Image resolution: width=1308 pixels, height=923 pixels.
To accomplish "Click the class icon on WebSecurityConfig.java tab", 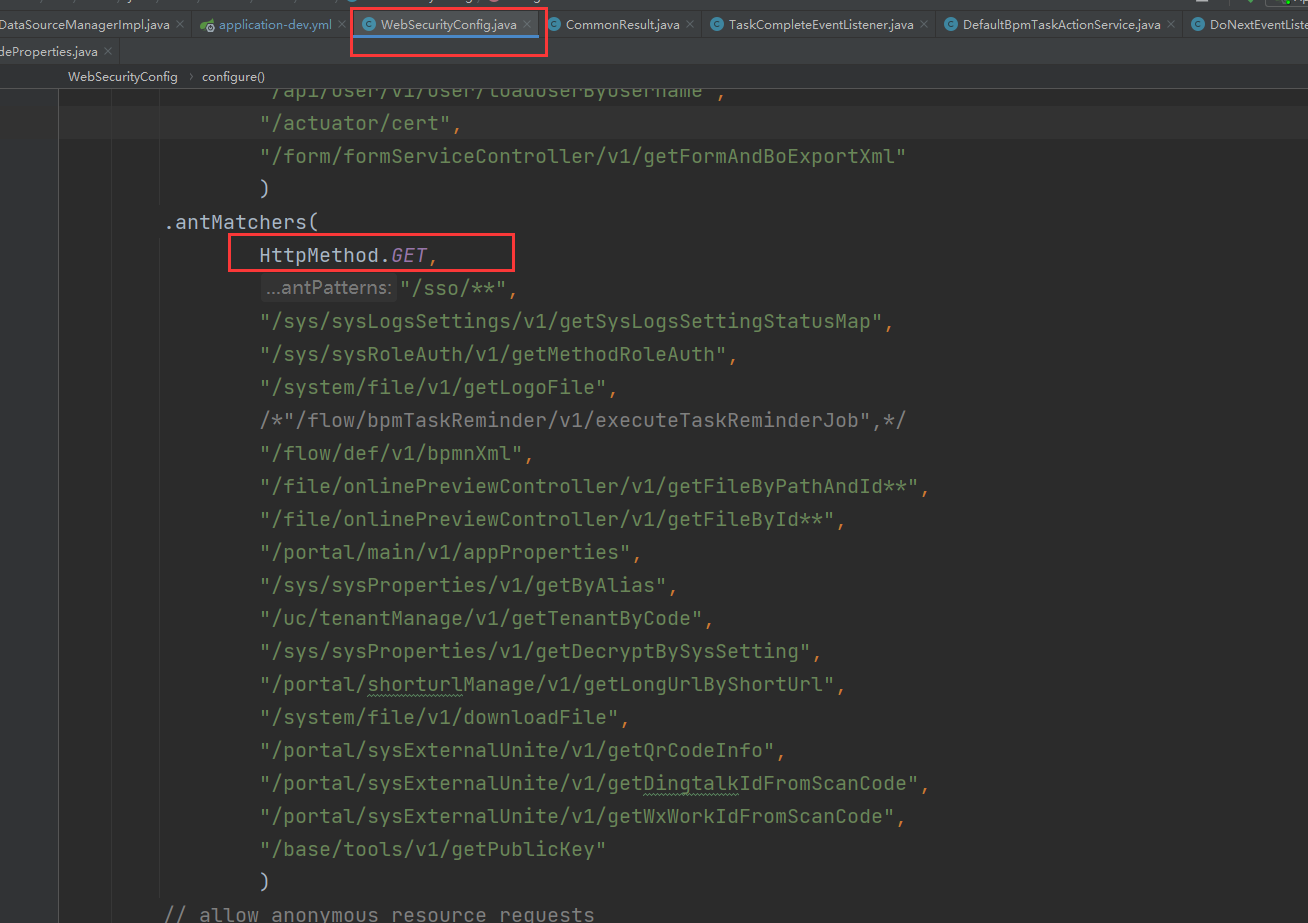I will pos(369,25).
